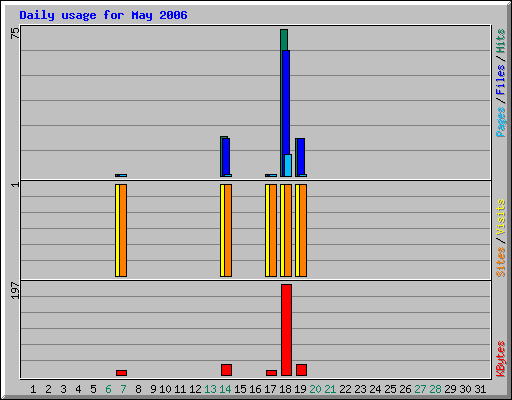This screenshot has height=400, width=512.
Task: Click the "Hits" legend label
Action: coord(501,41)
